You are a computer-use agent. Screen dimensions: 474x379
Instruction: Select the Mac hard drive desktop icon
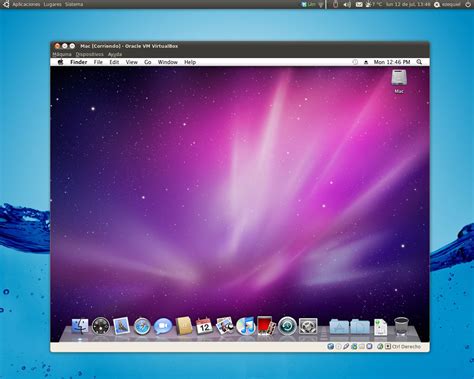[x=399, y=78]
